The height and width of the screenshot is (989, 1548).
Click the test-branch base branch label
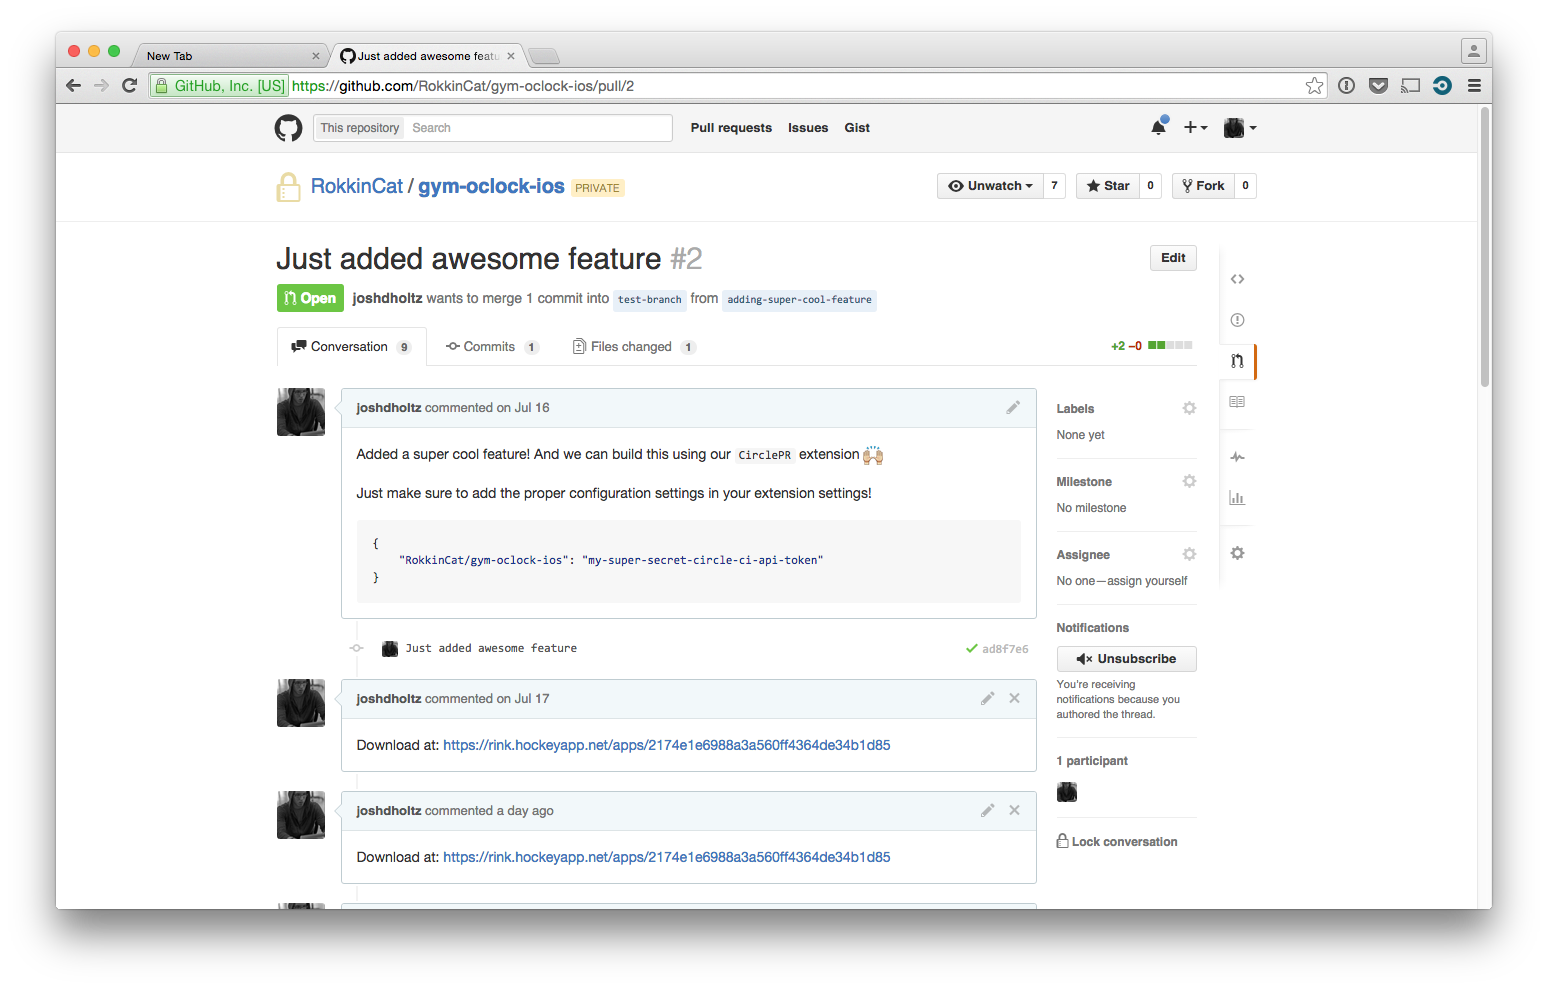650,299
